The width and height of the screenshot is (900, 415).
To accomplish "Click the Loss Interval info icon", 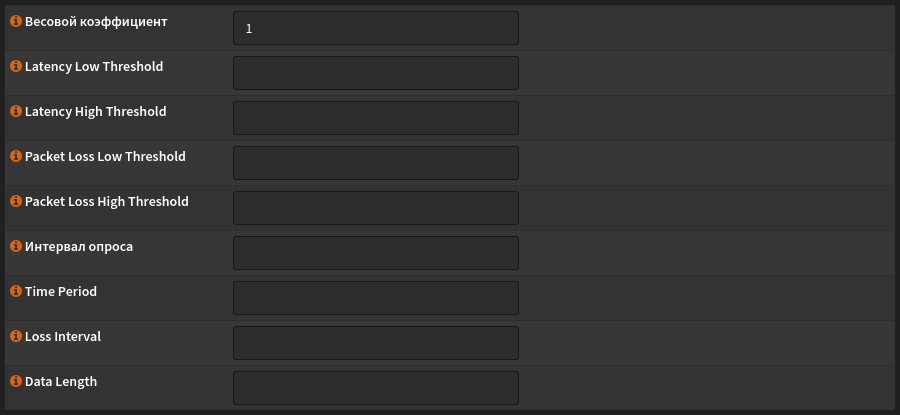I will pyautogui.click(x=16, y=336).
